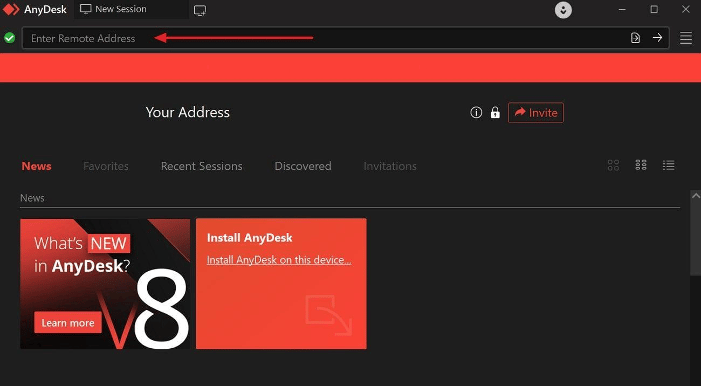The height and width of the screenshot is (386, 702).
Task: Close the AnyDesk window
Action: click(x=685, y=9)
